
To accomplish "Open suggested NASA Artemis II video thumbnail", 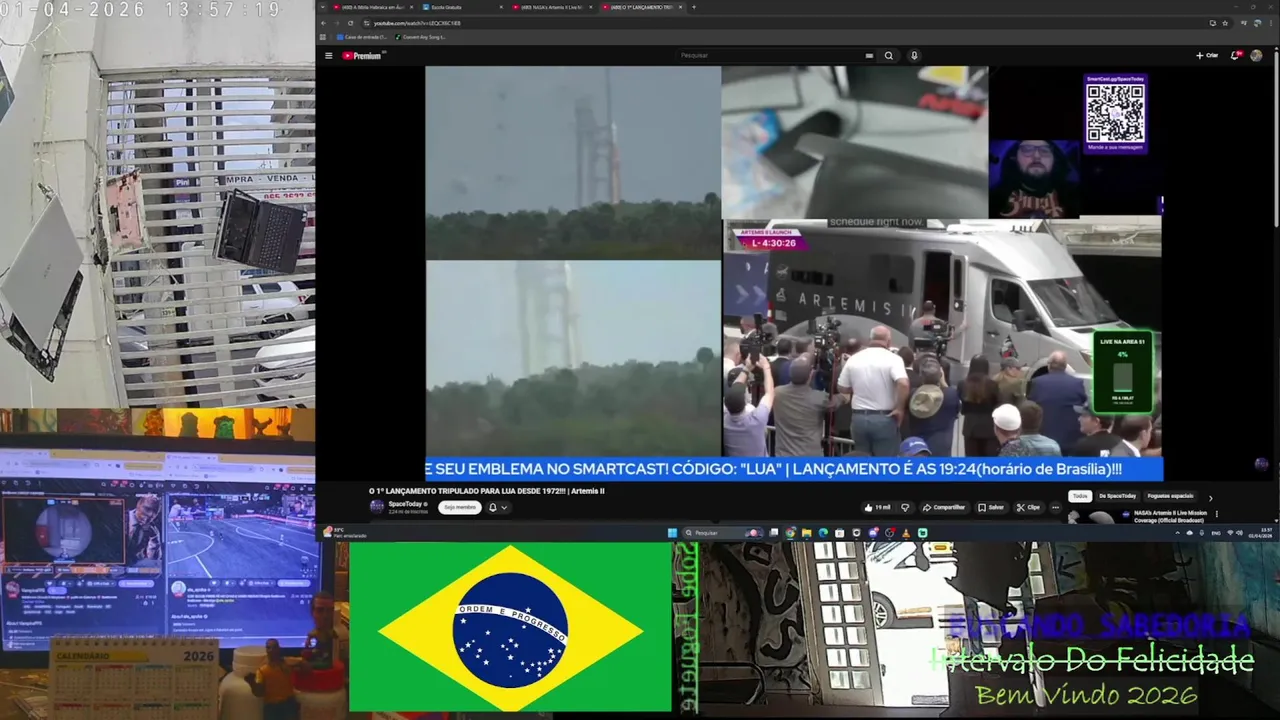I will coord(1098,517).
